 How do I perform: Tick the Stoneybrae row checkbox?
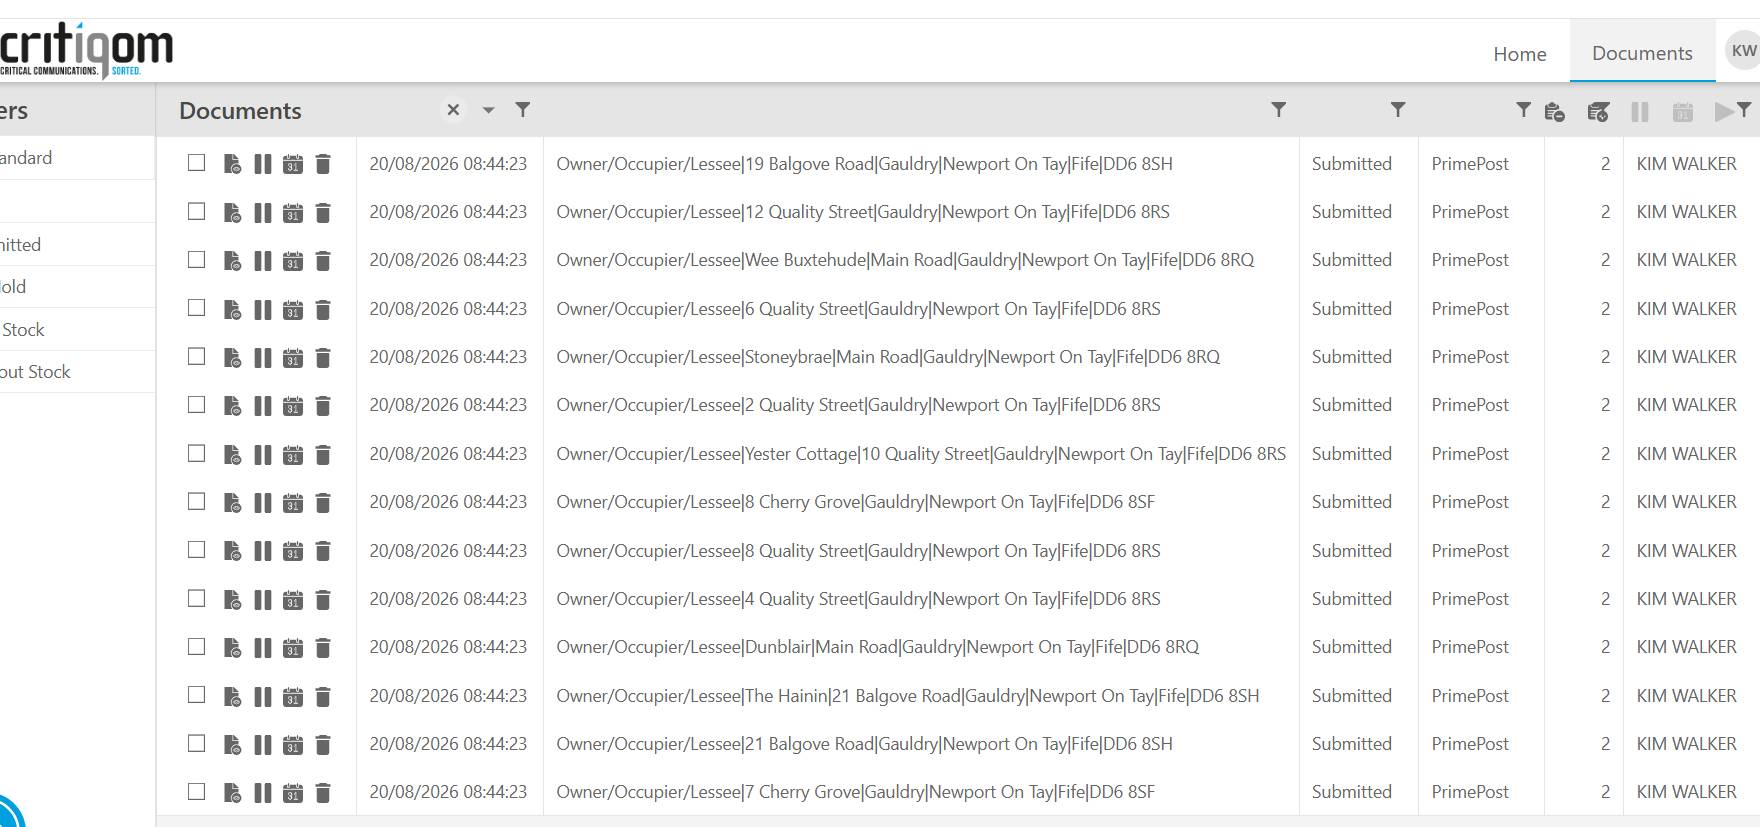click(x=196, y=356)
